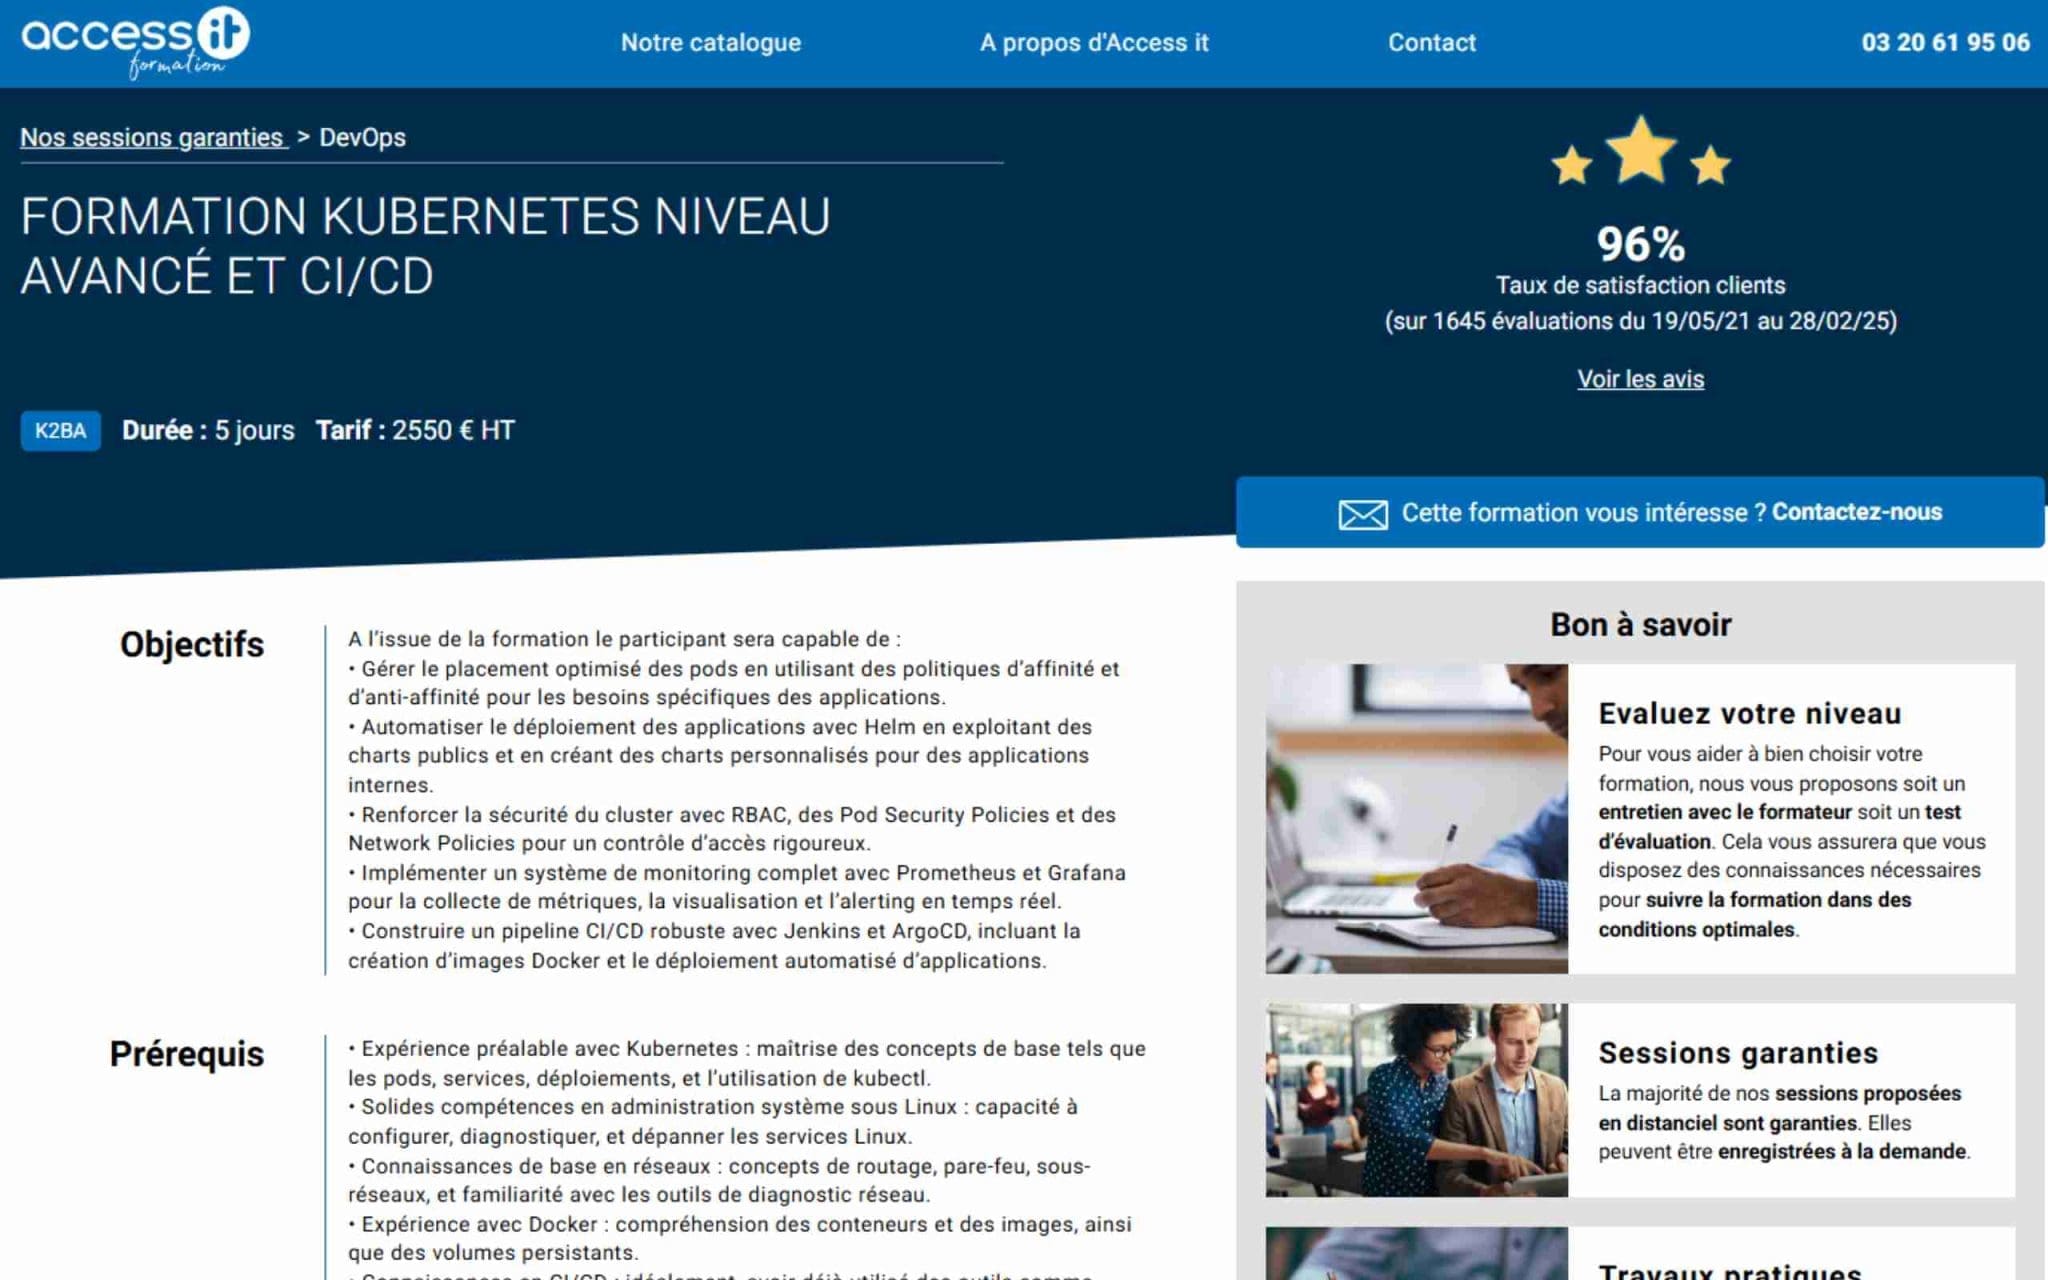Open the Travaux pratiques photo
This screenshot has width=2048, height=1280.
1416,1254
